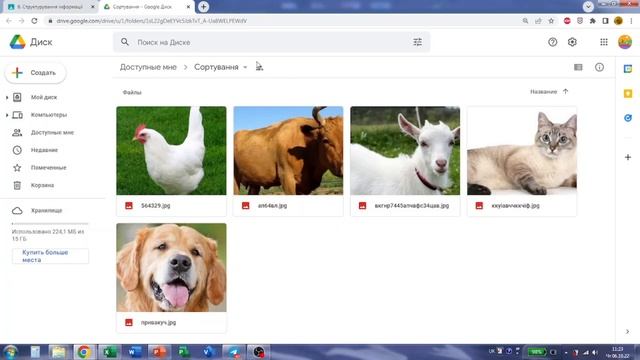Click the browser address bar
The image size is (640, 360).
point(282,21)
